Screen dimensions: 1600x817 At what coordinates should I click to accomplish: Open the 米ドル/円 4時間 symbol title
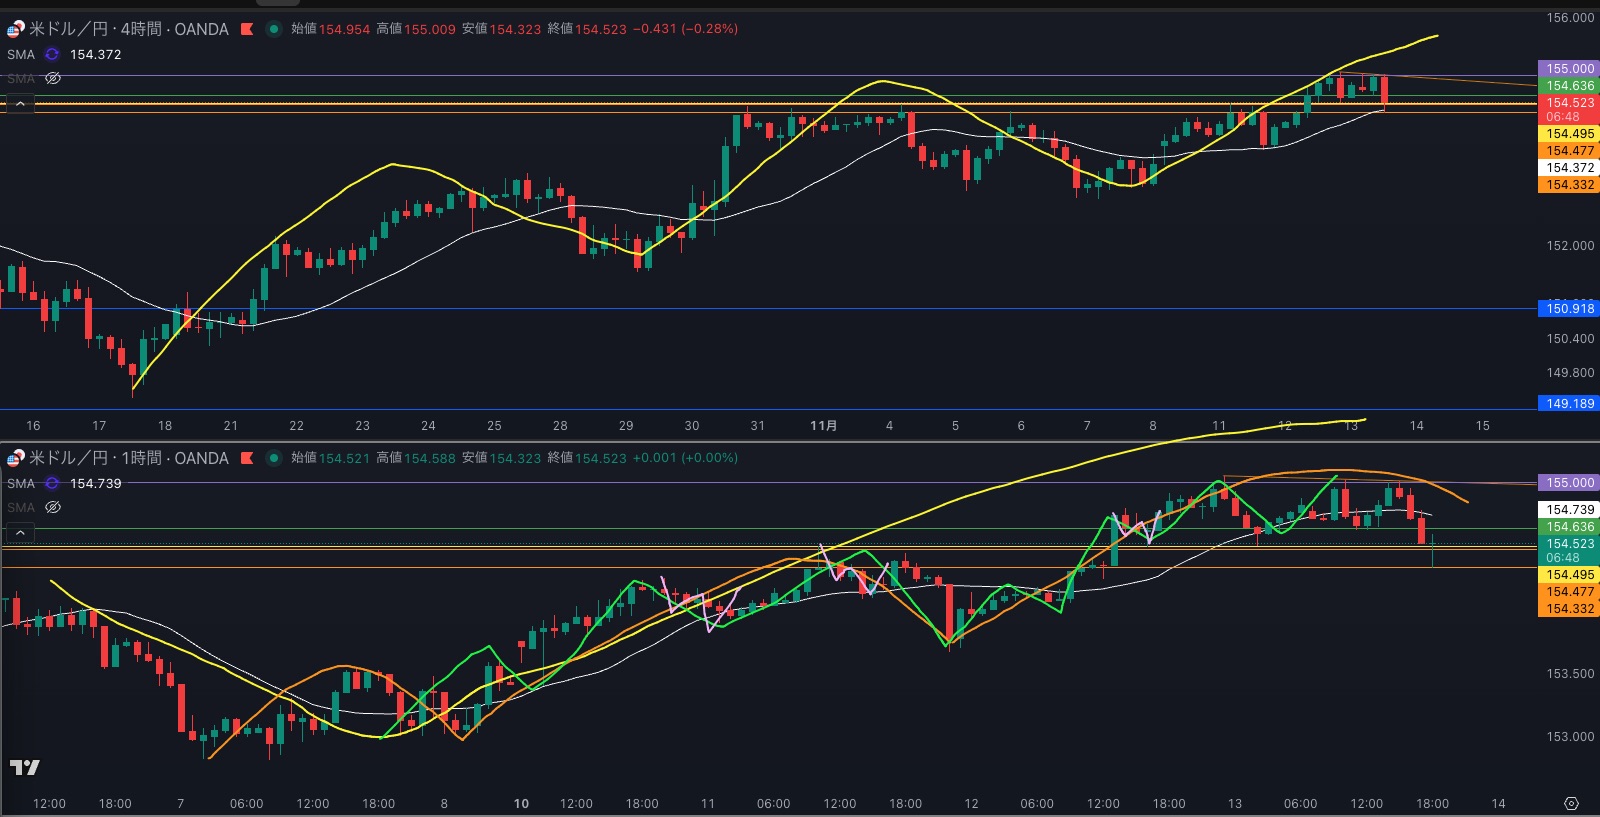128,29
